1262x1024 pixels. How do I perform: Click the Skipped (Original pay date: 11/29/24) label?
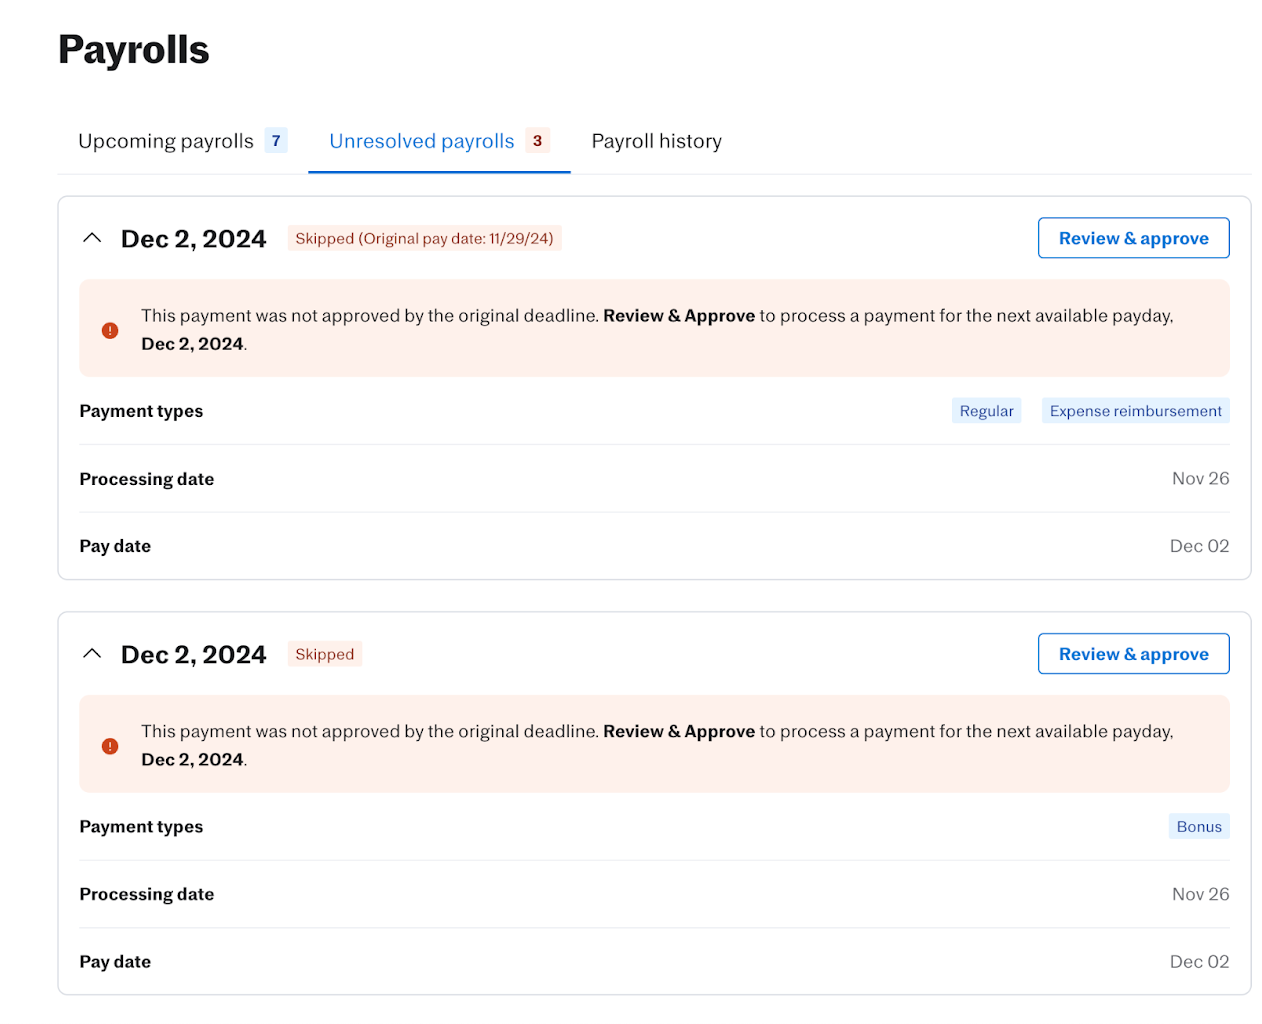click(x=424, y=238)
